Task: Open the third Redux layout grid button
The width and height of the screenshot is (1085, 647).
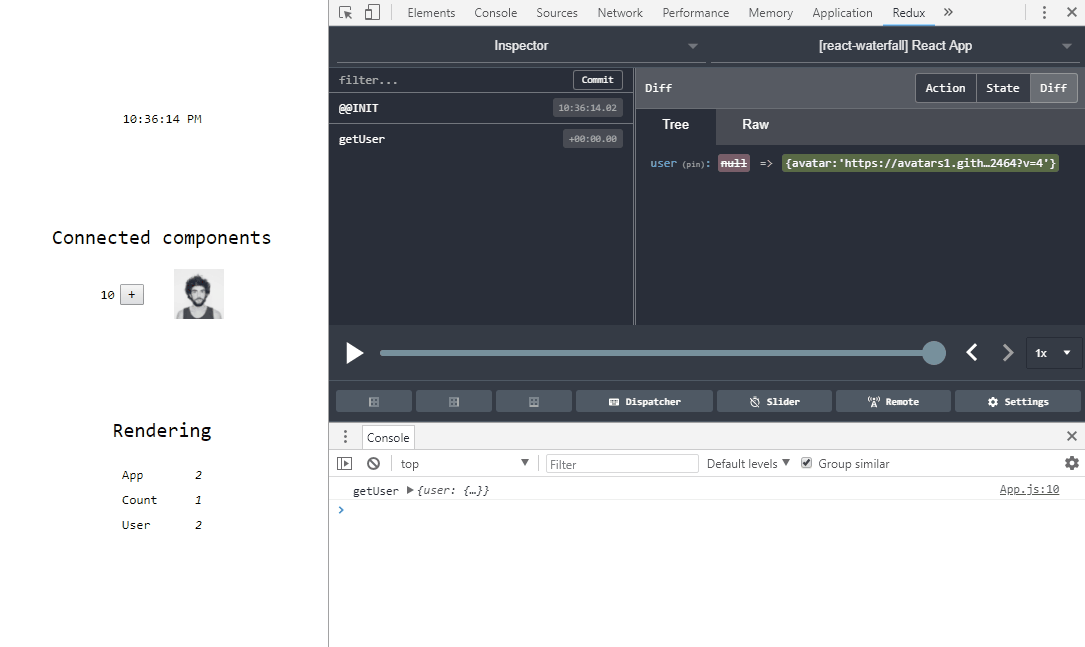Action: tap(534, 401)
